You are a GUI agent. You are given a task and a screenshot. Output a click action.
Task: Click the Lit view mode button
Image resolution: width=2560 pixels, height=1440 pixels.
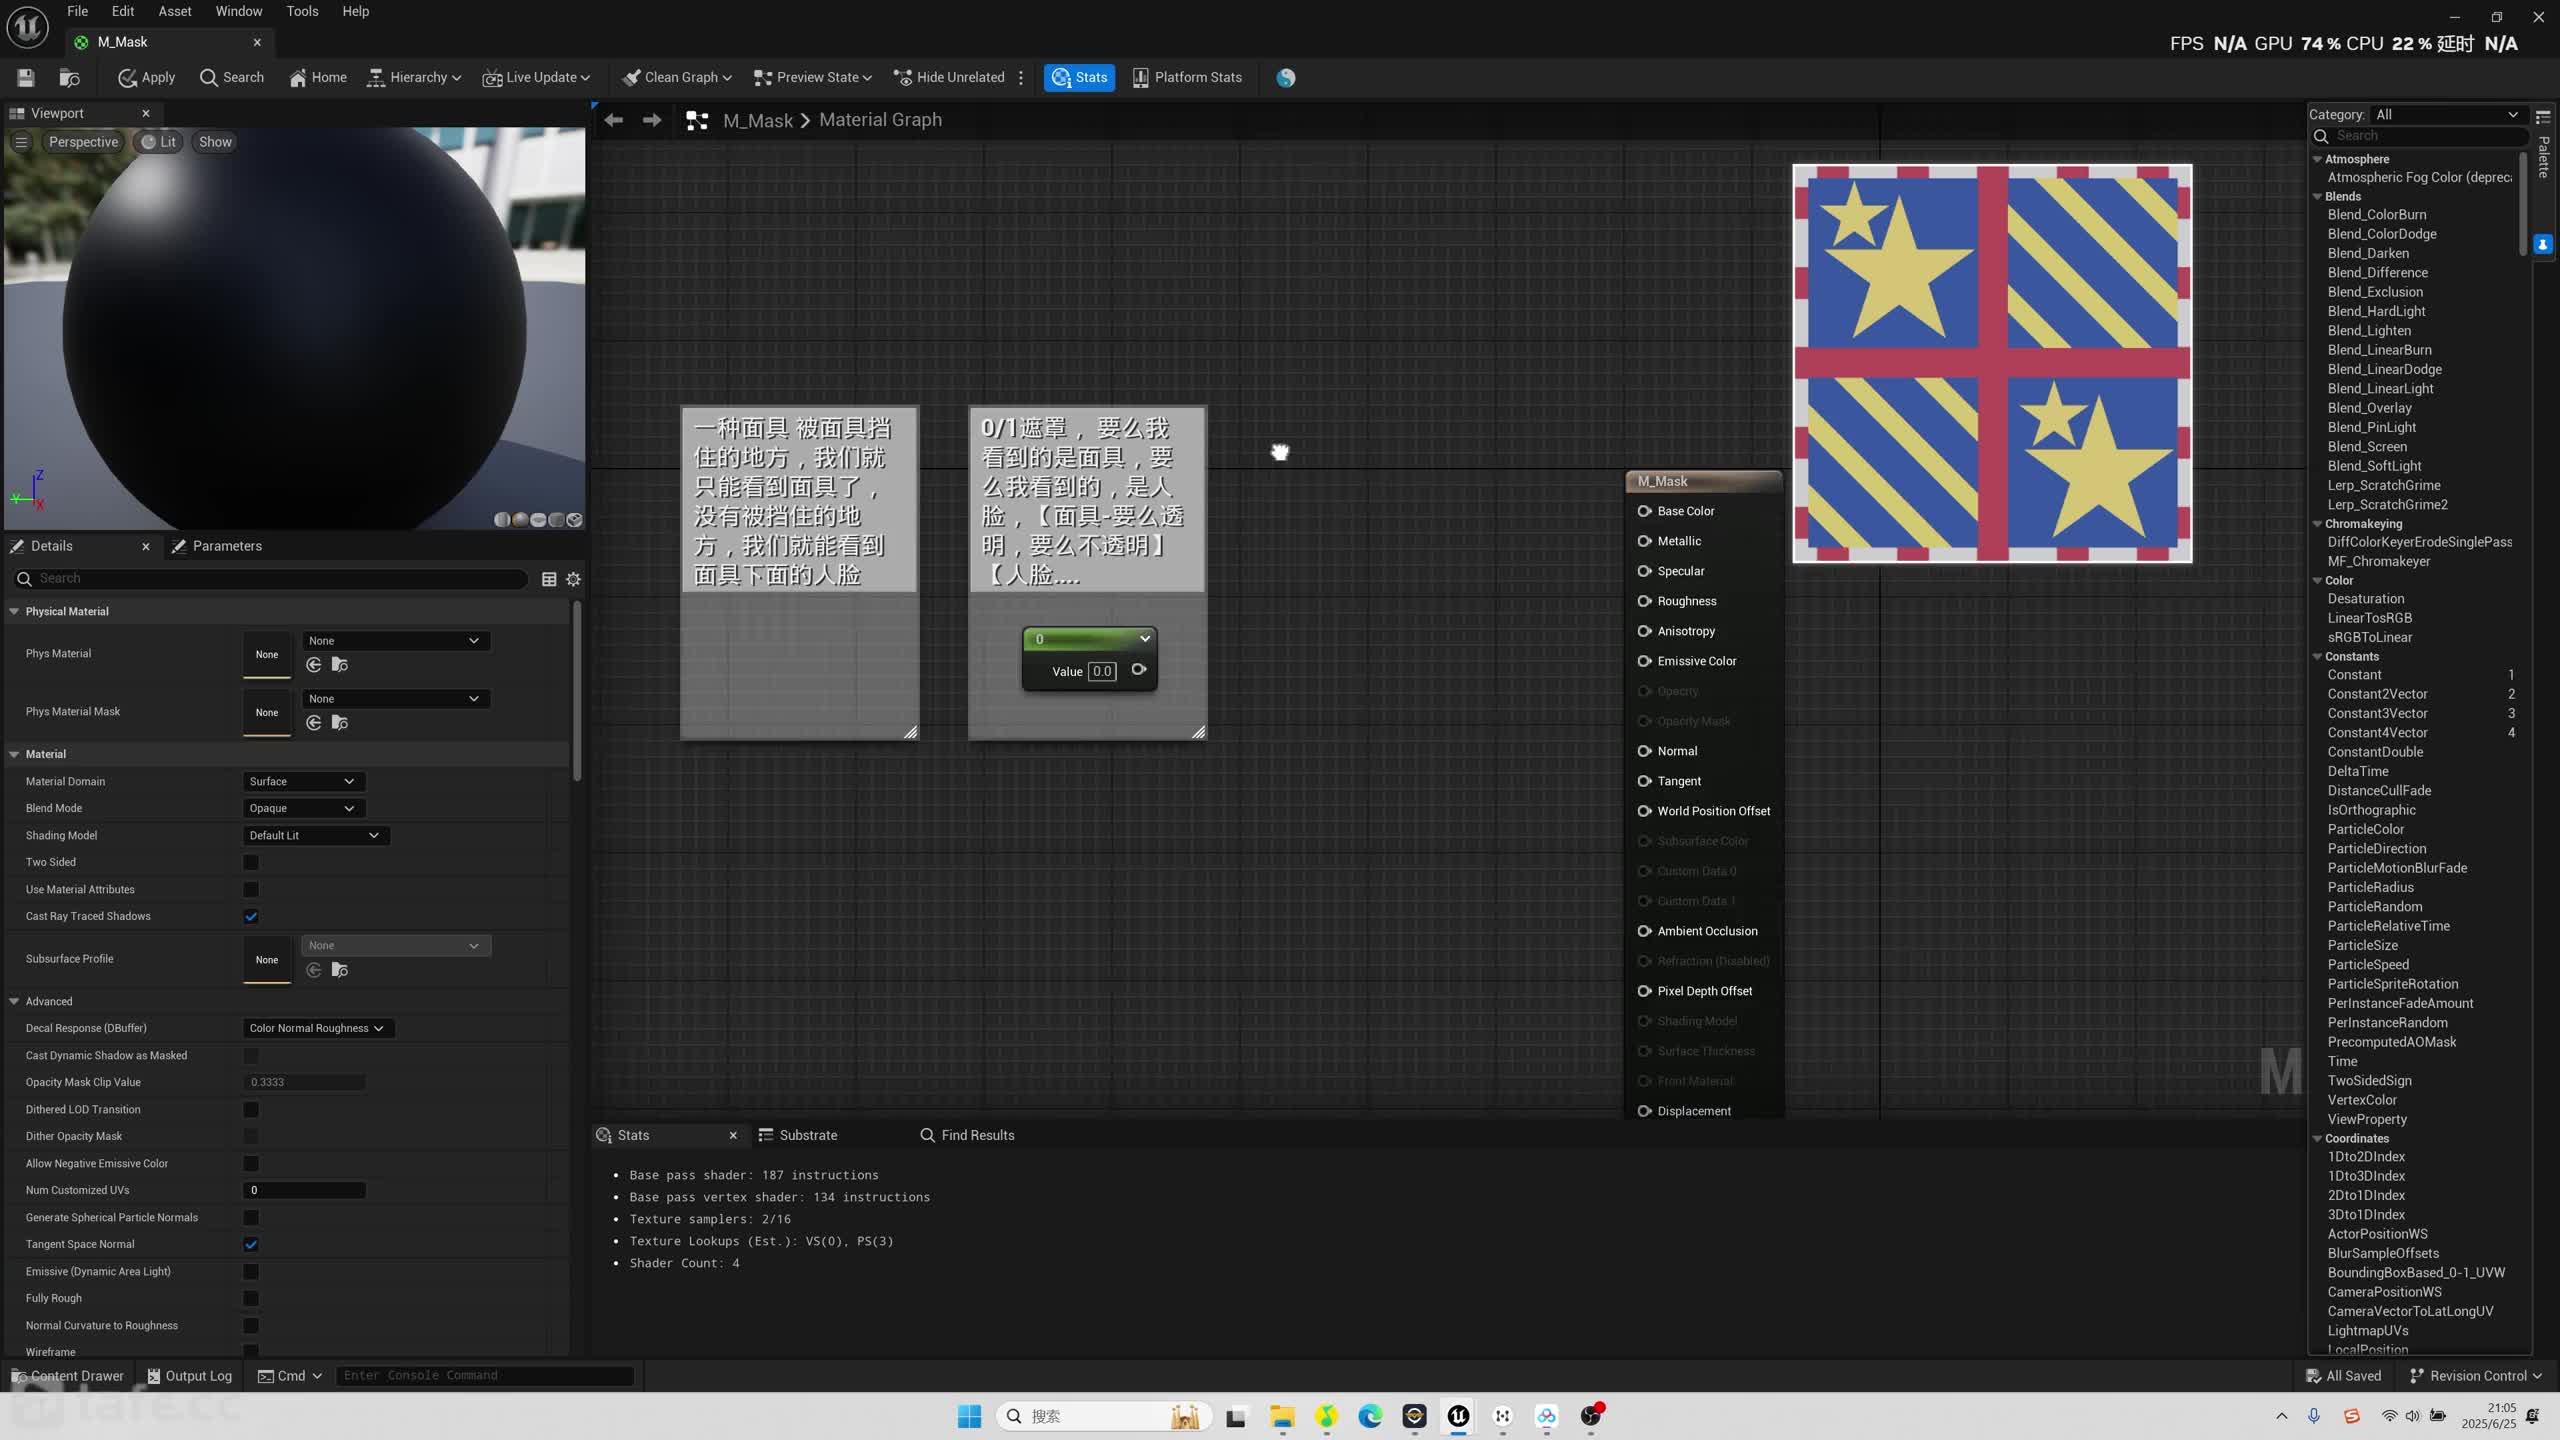[x=159, y=142]
